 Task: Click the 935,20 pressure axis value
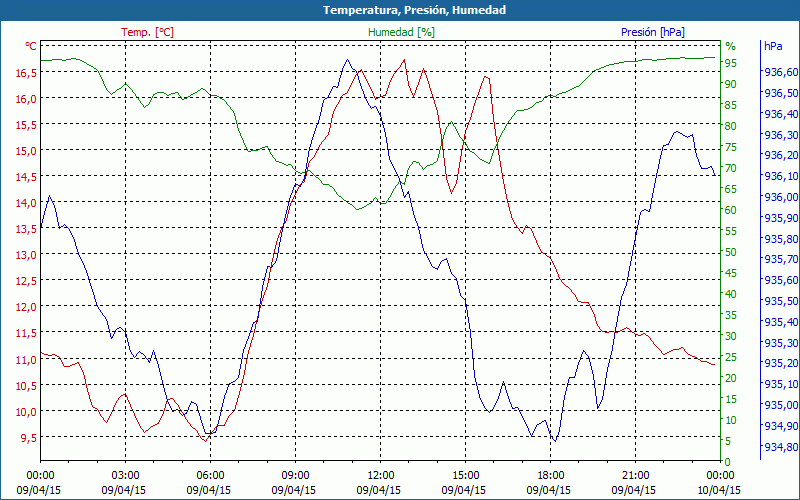[x=781, y=364]
